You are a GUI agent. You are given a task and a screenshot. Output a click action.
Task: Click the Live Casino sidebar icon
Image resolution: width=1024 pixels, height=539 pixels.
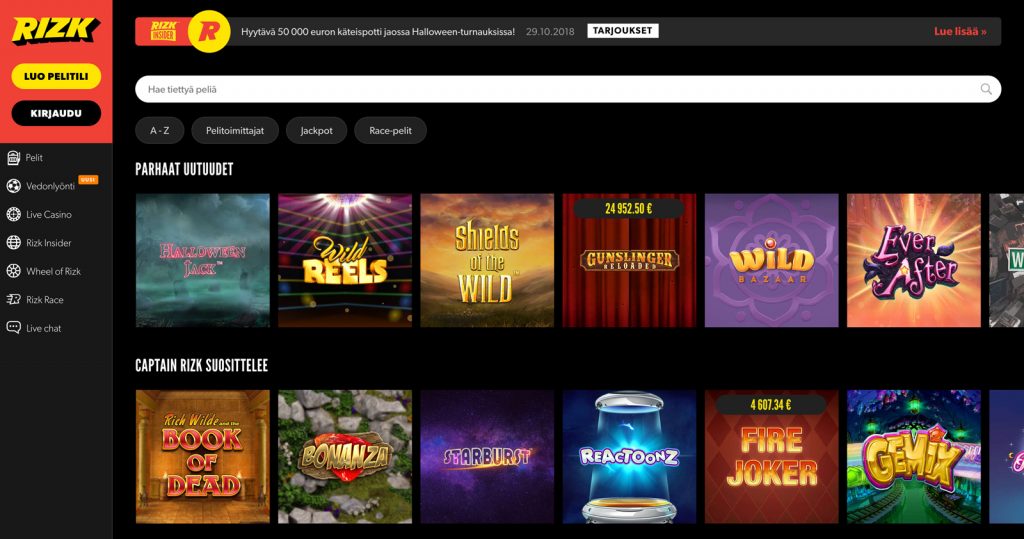point(14,214)
